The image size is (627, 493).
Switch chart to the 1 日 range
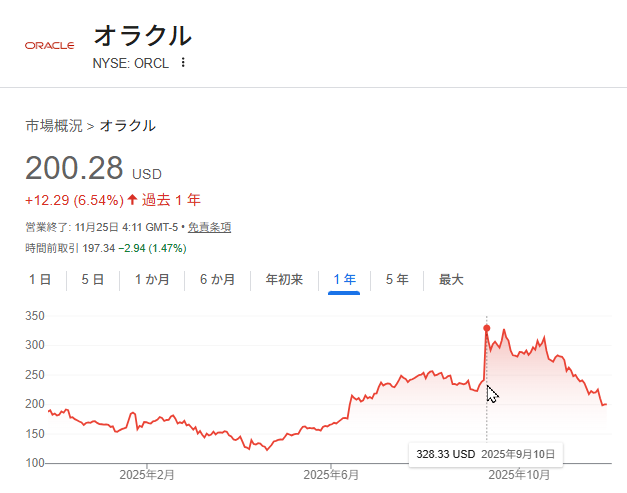click(x=40, y=280)
